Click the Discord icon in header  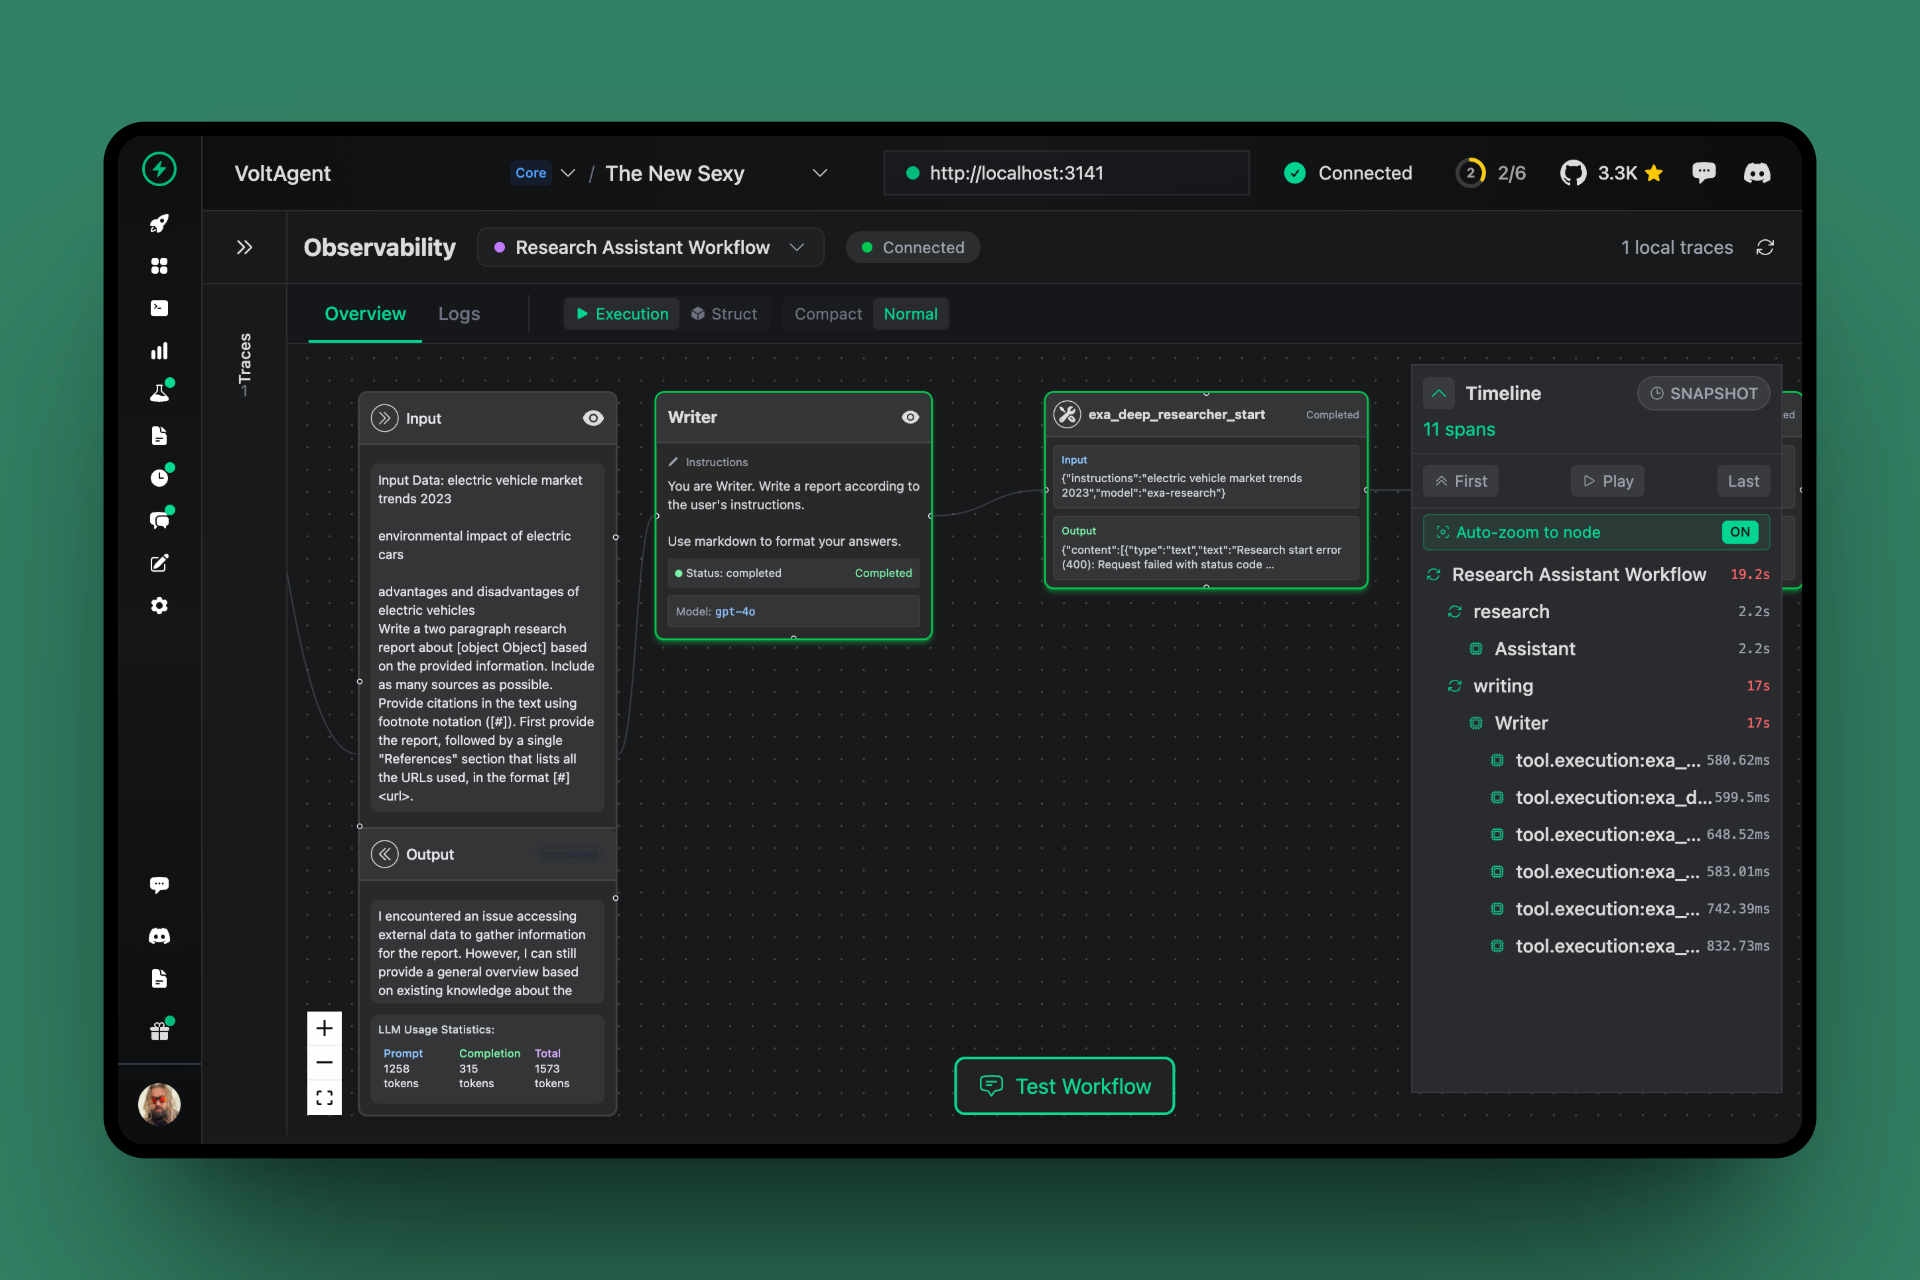(1757, 173)
